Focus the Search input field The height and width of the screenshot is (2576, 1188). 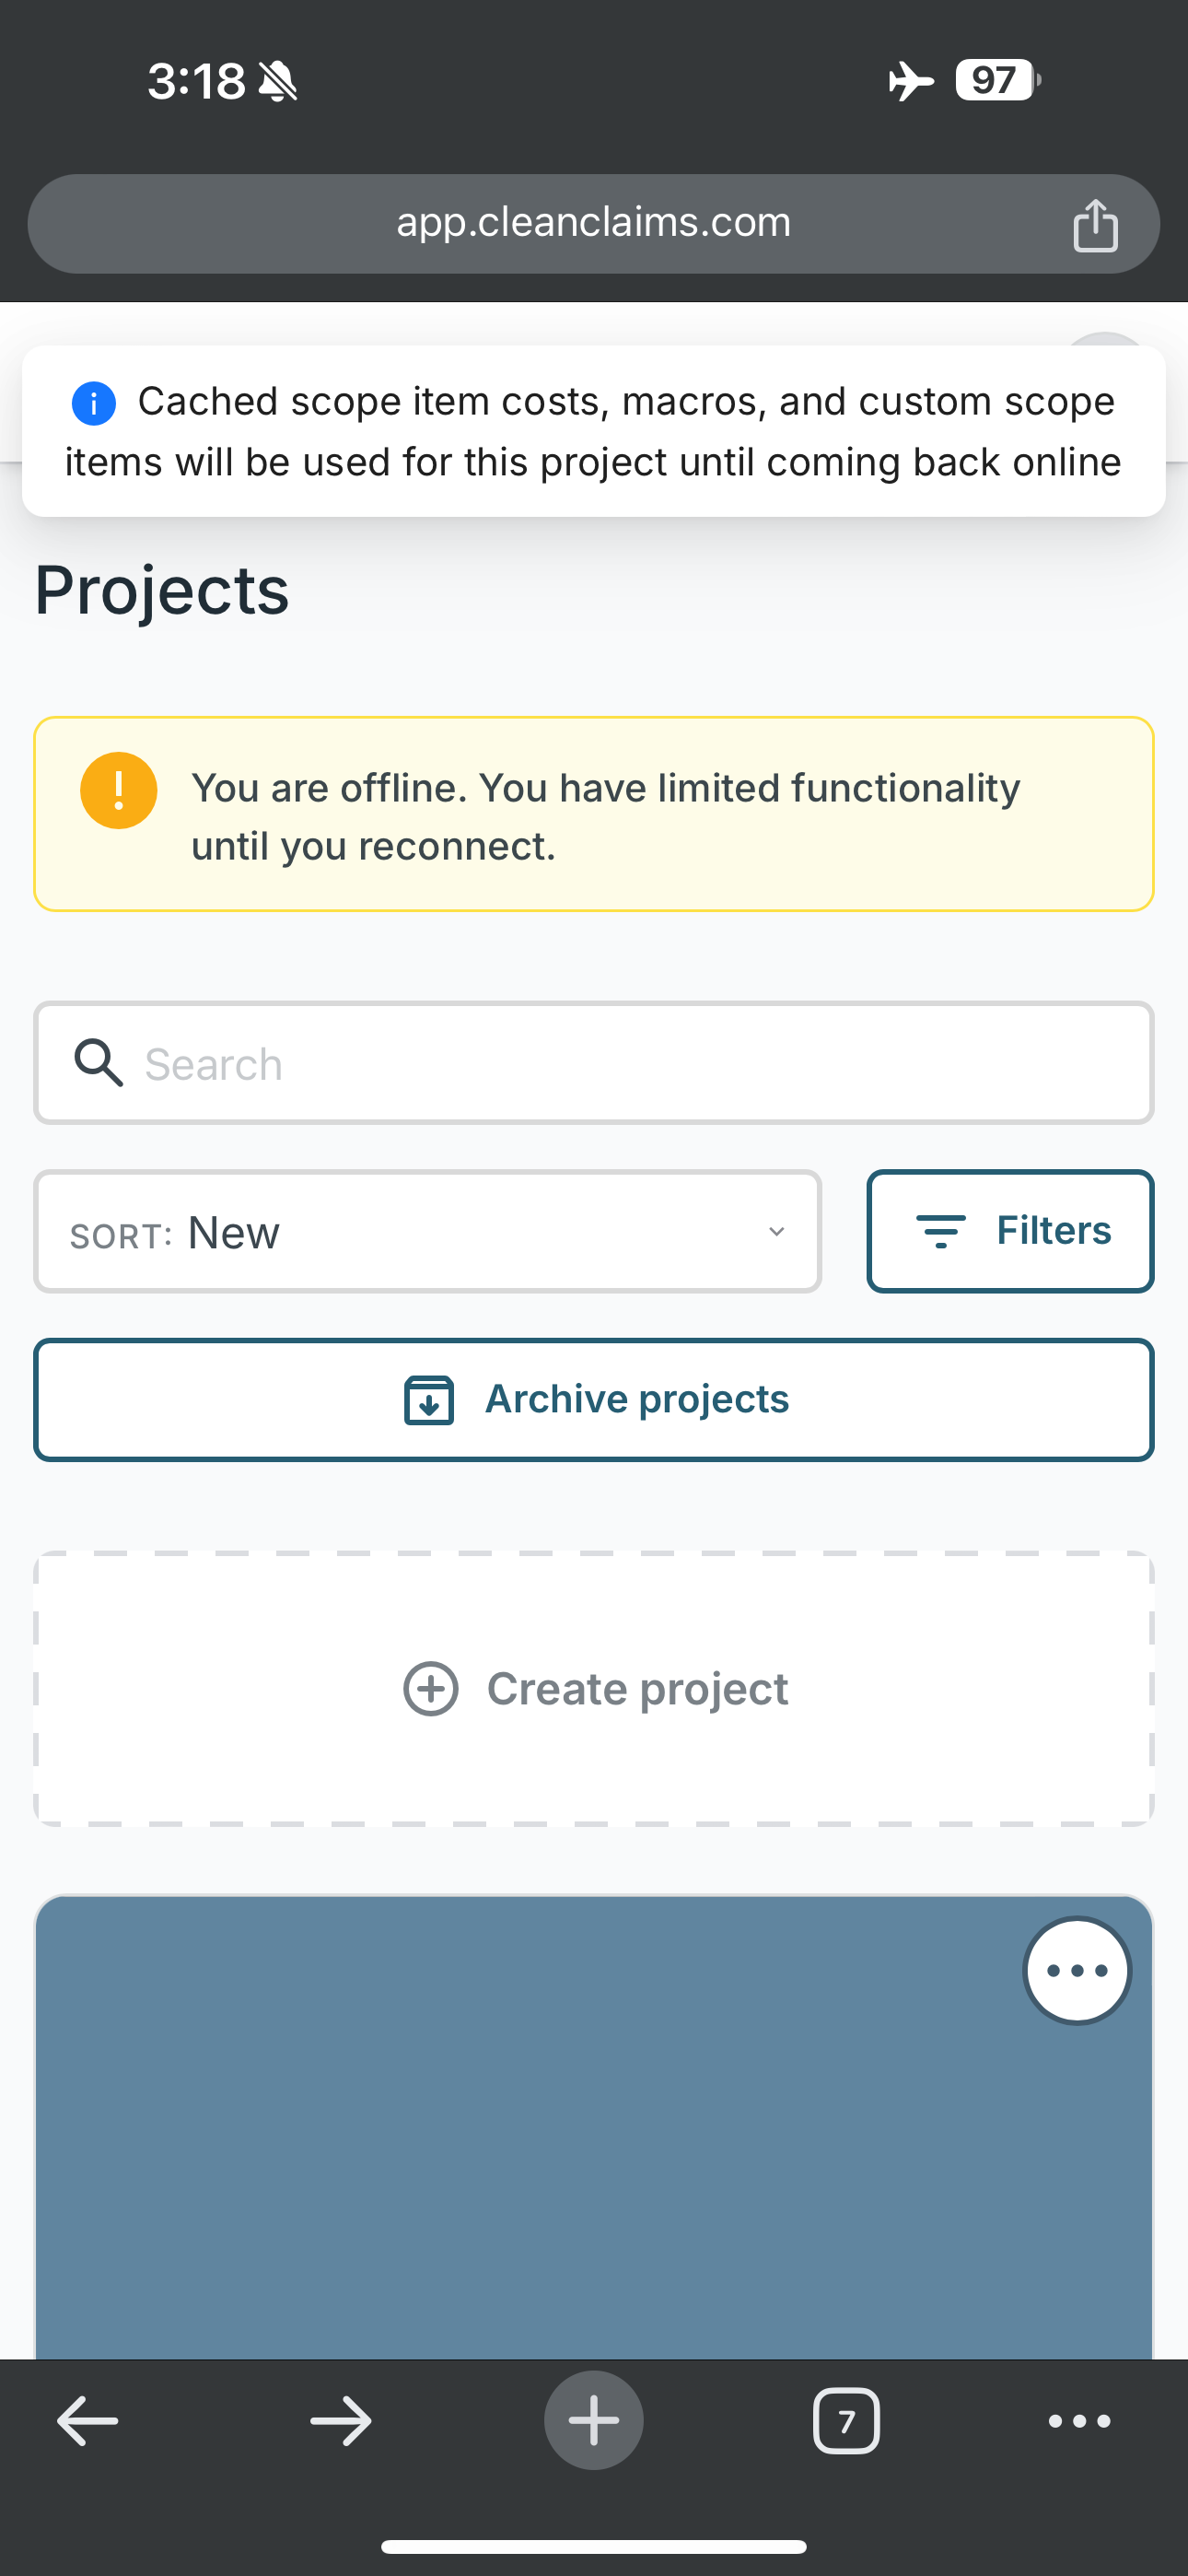coord(594,1063)
